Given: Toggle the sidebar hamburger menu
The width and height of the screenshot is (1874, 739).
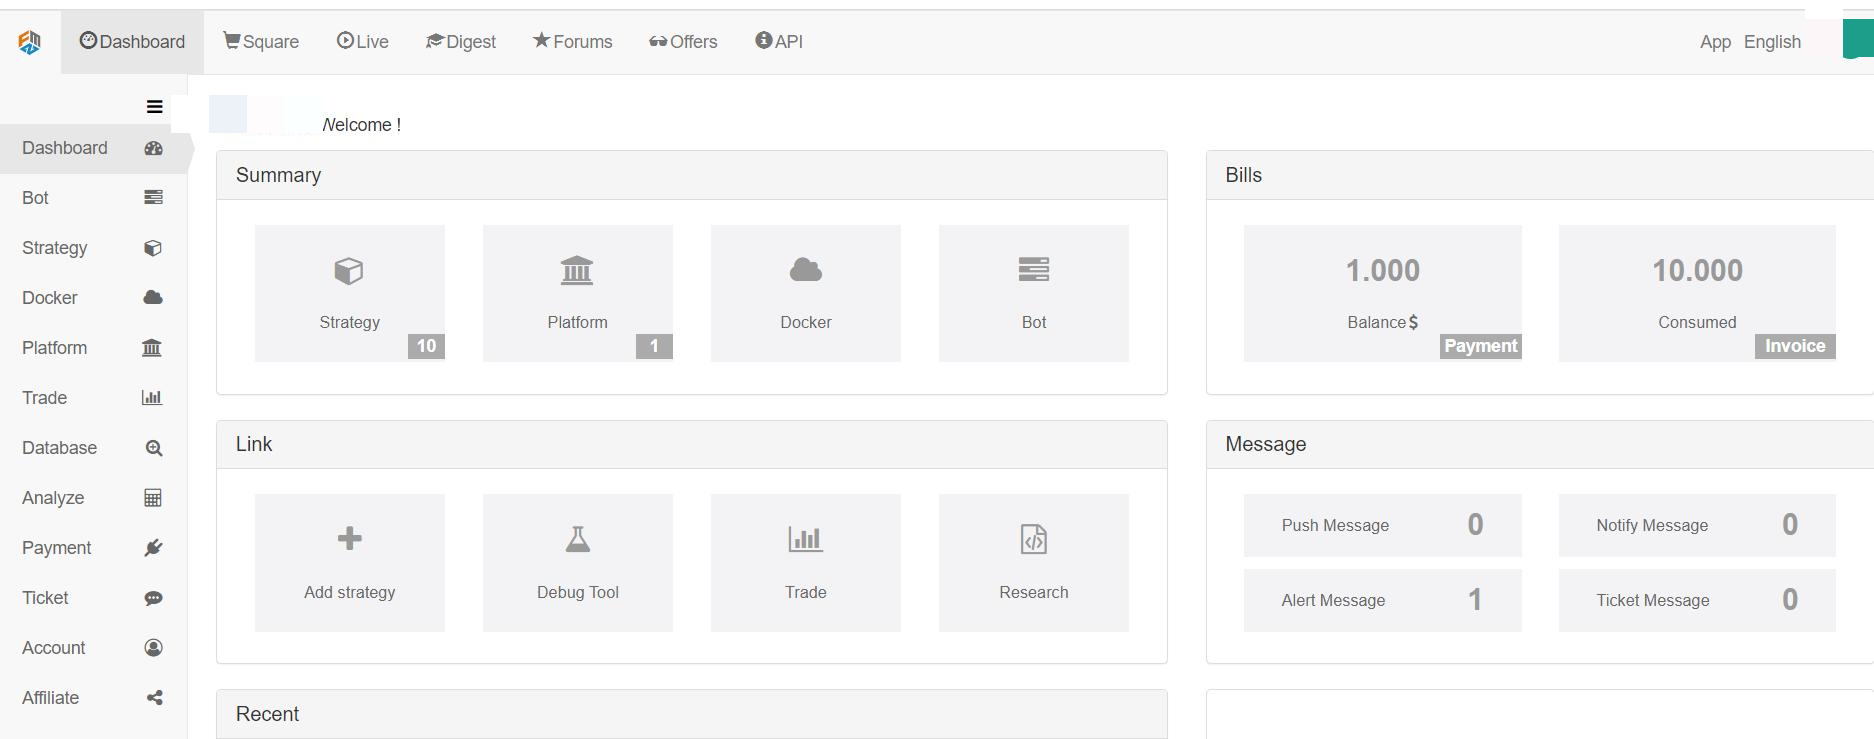Looking at the screenshot, I should 154,107.
